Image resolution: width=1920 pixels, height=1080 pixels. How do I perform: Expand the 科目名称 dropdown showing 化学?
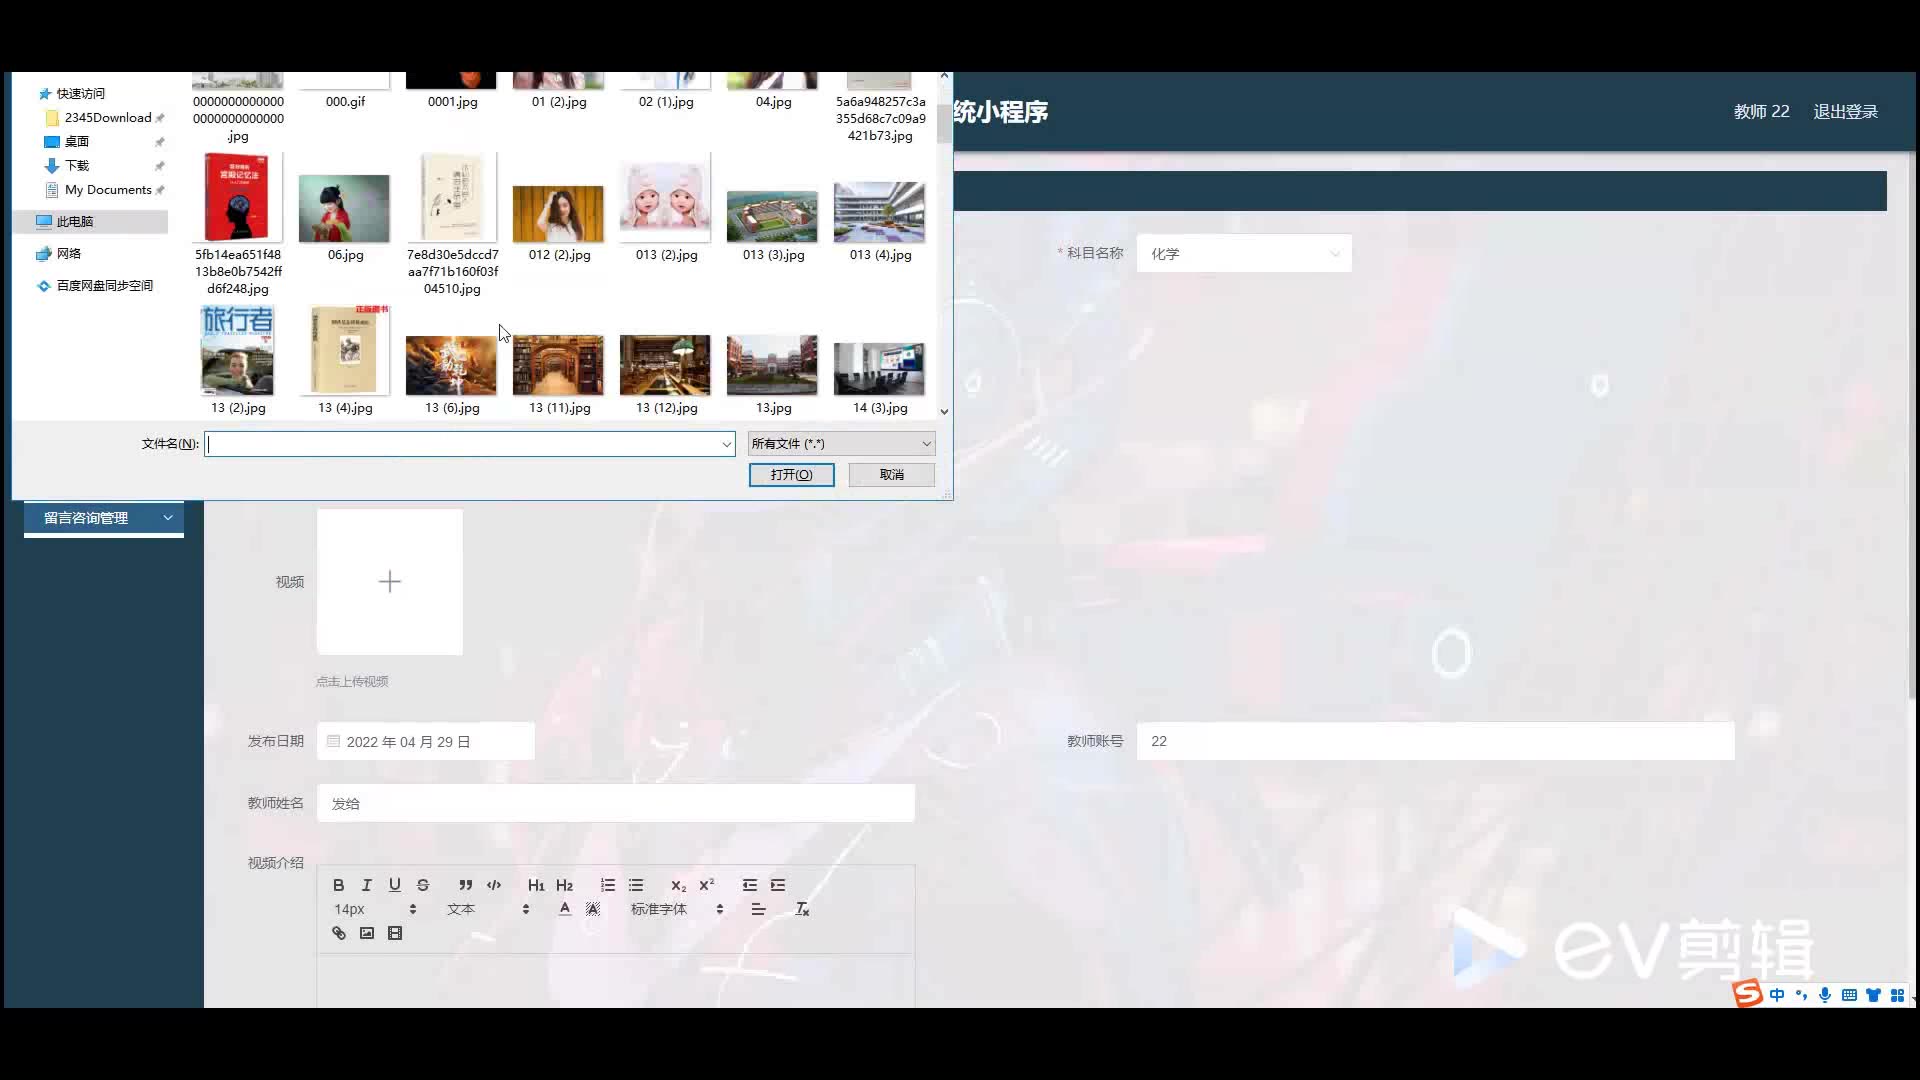[x=1243, y=254]
